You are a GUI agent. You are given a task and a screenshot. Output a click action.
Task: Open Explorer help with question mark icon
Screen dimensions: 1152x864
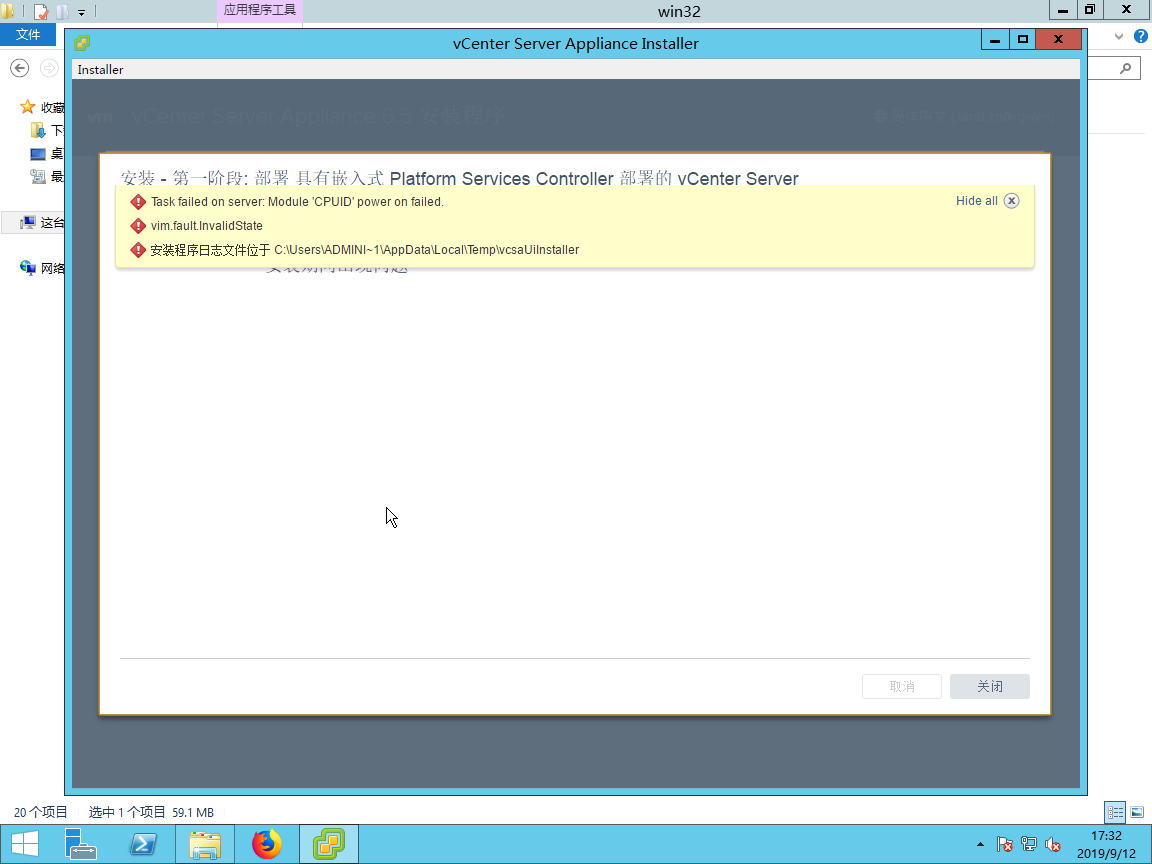(1140, 36)
